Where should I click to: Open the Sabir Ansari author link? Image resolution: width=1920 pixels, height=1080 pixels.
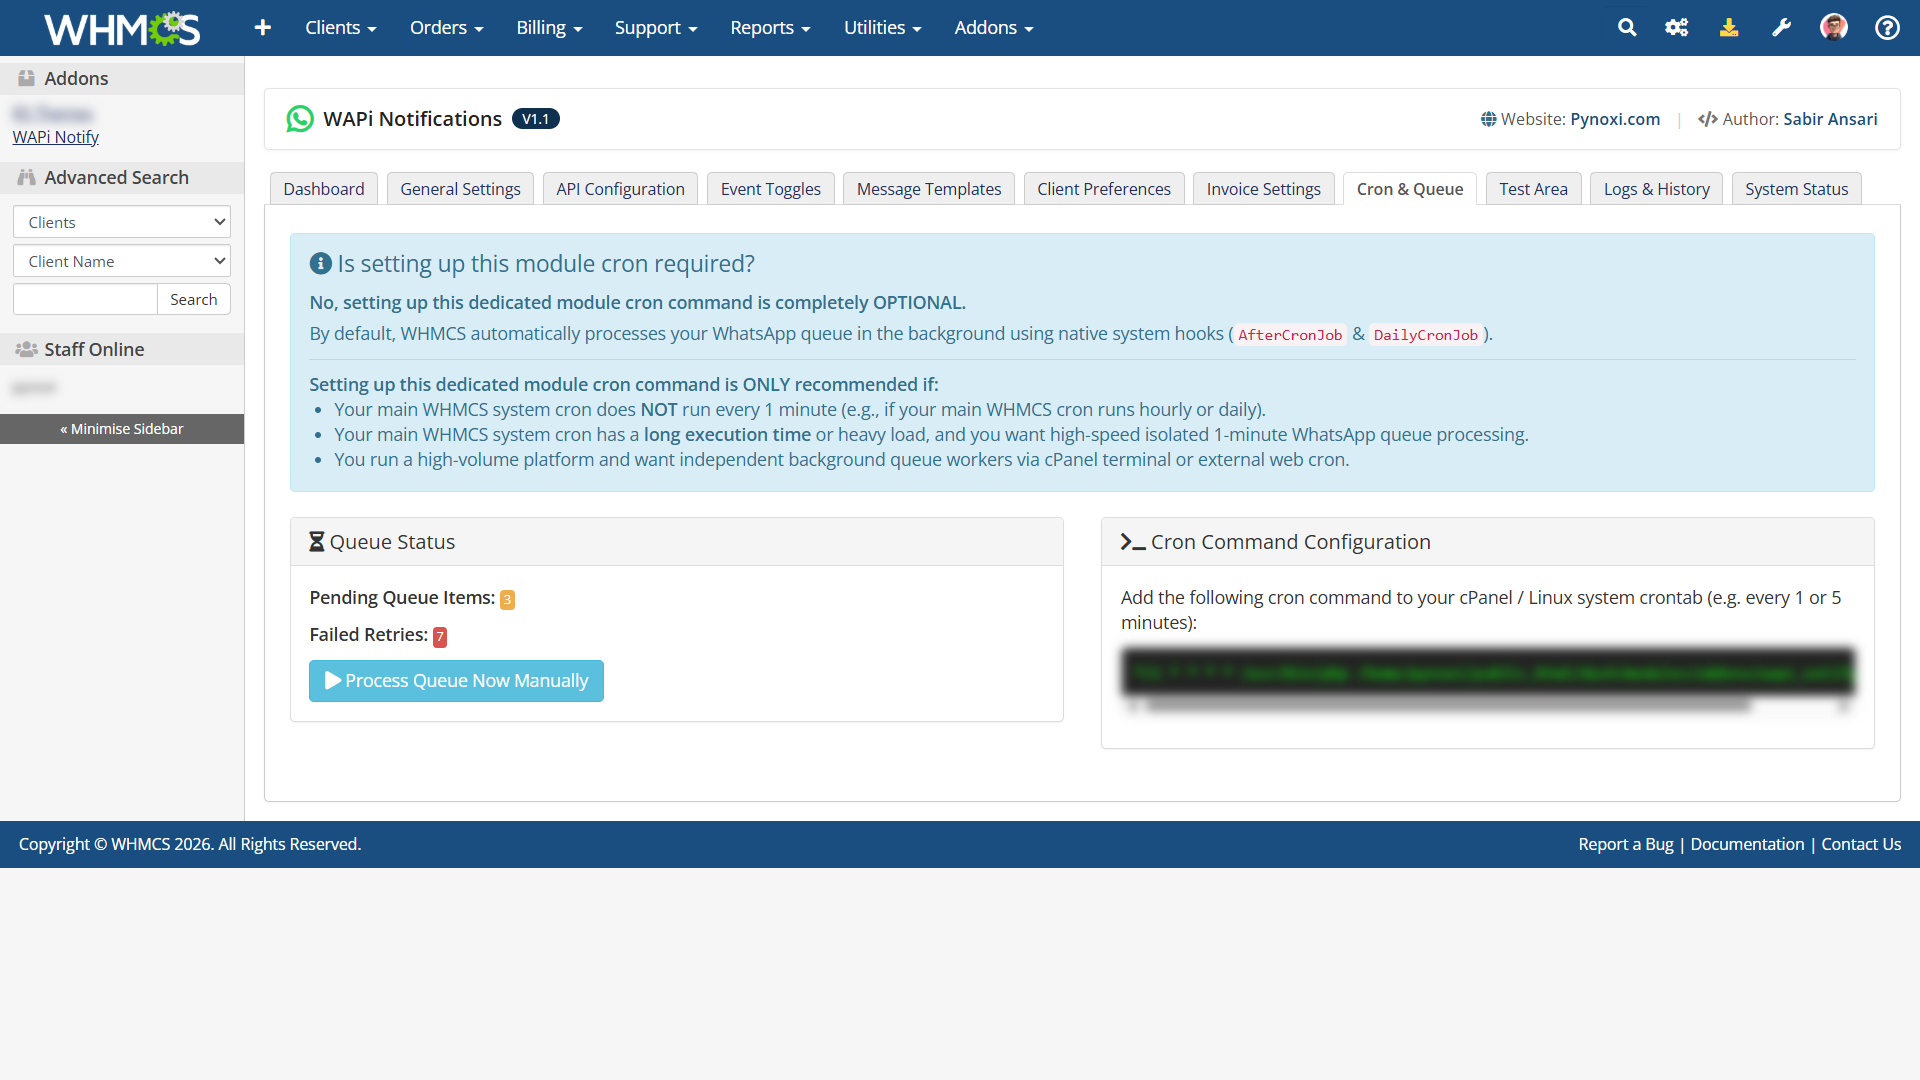[1830, 119]
